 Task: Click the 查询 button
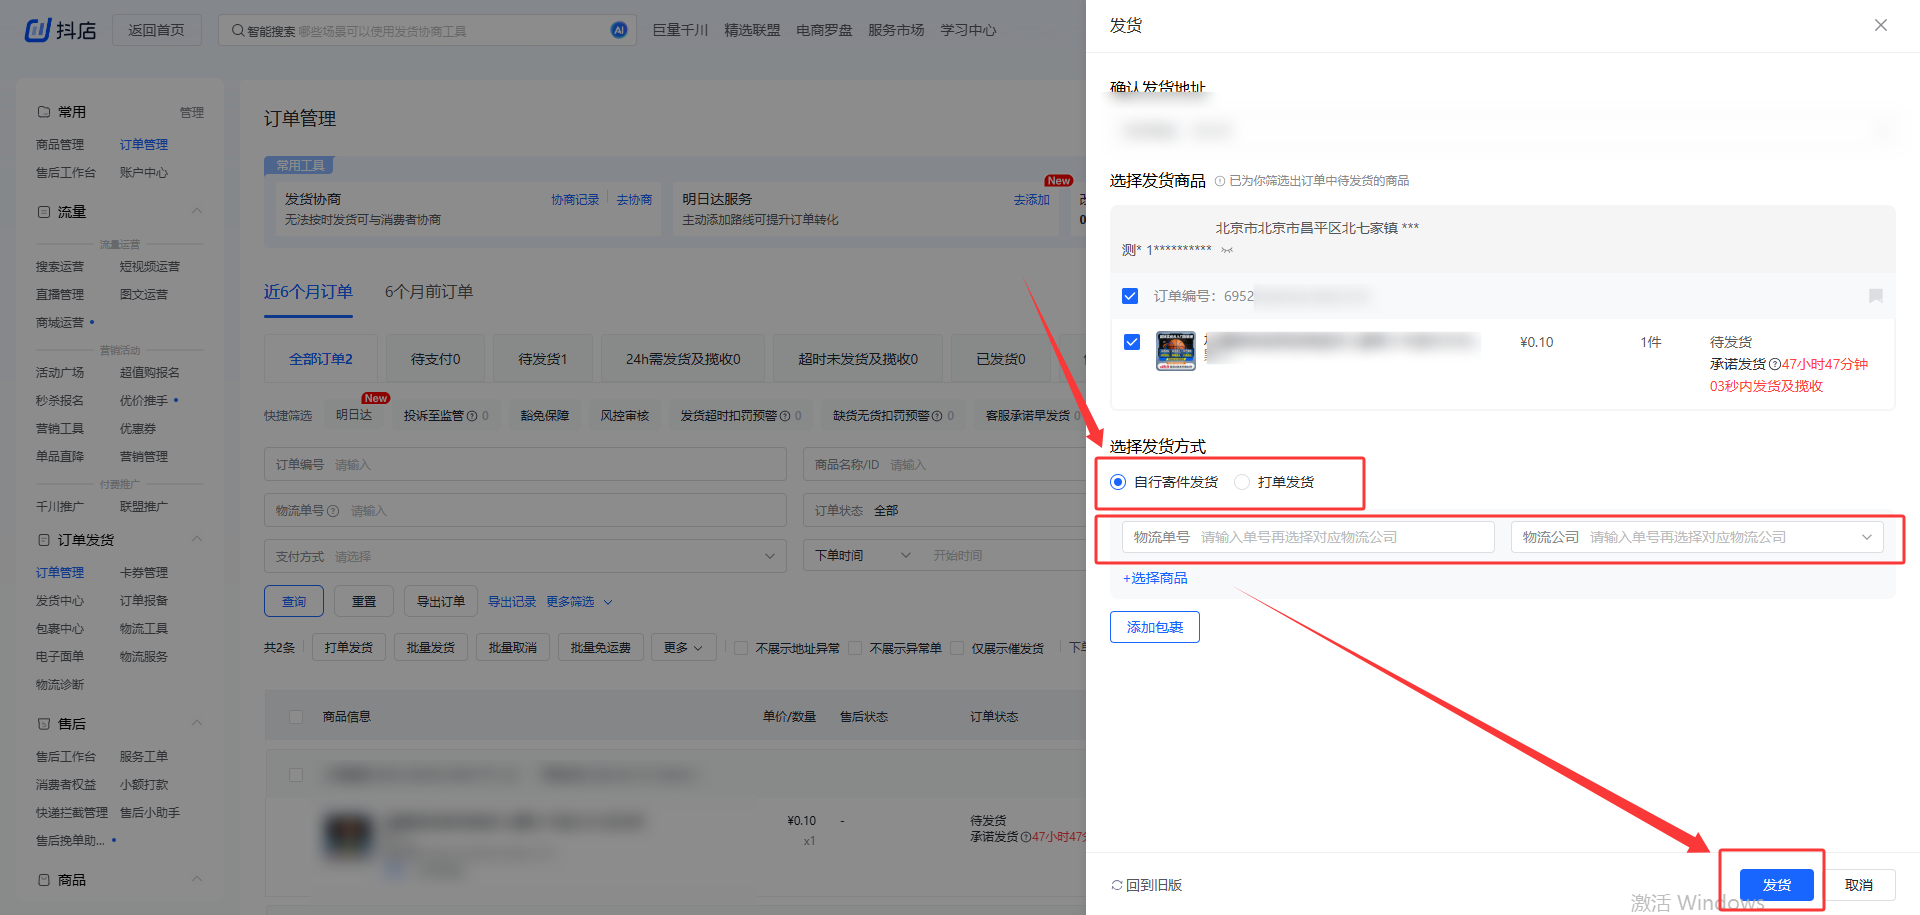[x=294, y=602]
